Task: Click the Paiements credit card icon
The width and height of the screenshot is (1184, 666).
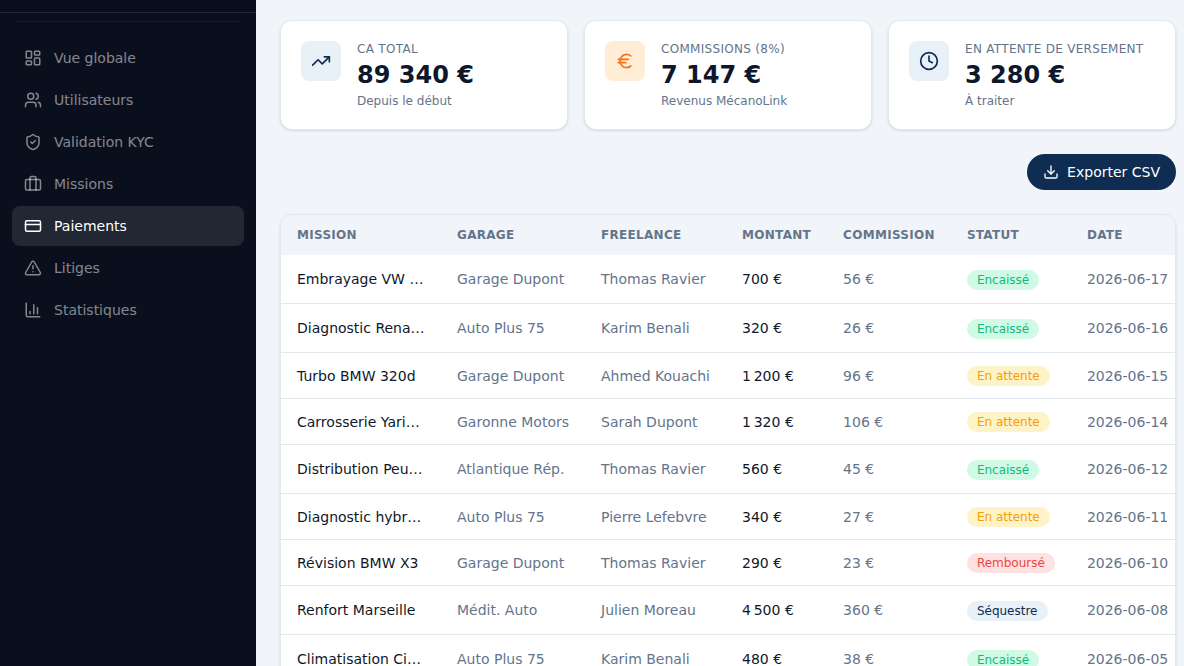Action: tap(32, 226)
